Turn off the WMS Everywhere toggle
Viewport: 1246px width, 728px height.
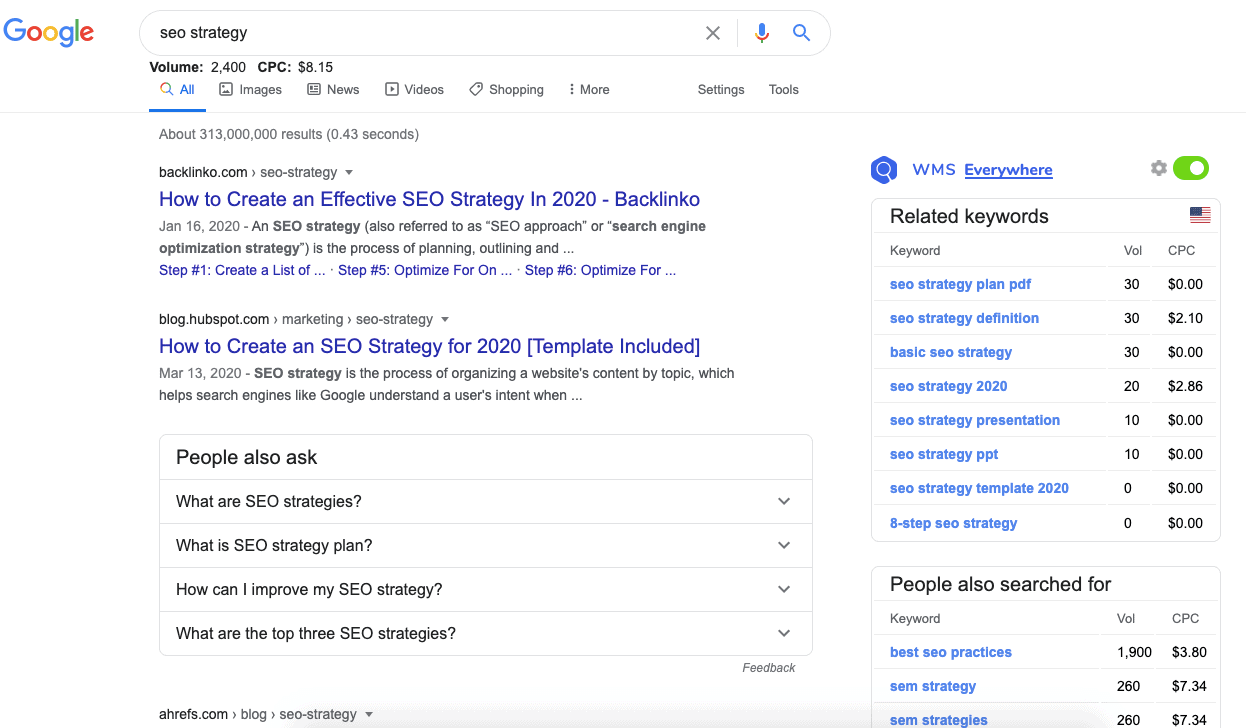[1191, 168]
